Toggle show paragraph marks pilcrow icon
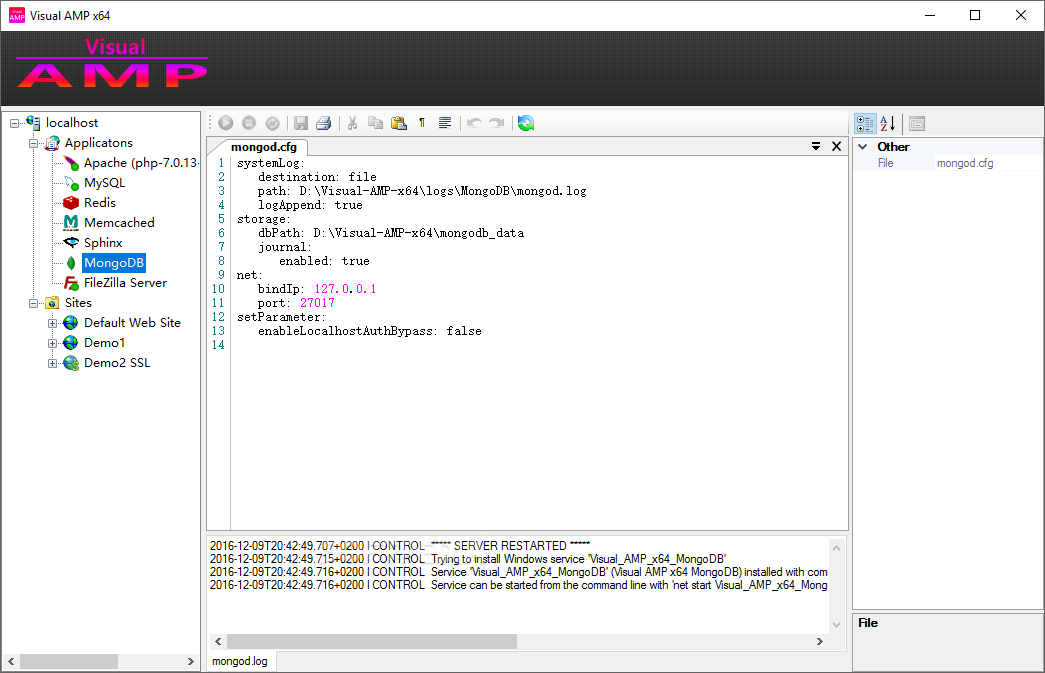 (422, 123)
